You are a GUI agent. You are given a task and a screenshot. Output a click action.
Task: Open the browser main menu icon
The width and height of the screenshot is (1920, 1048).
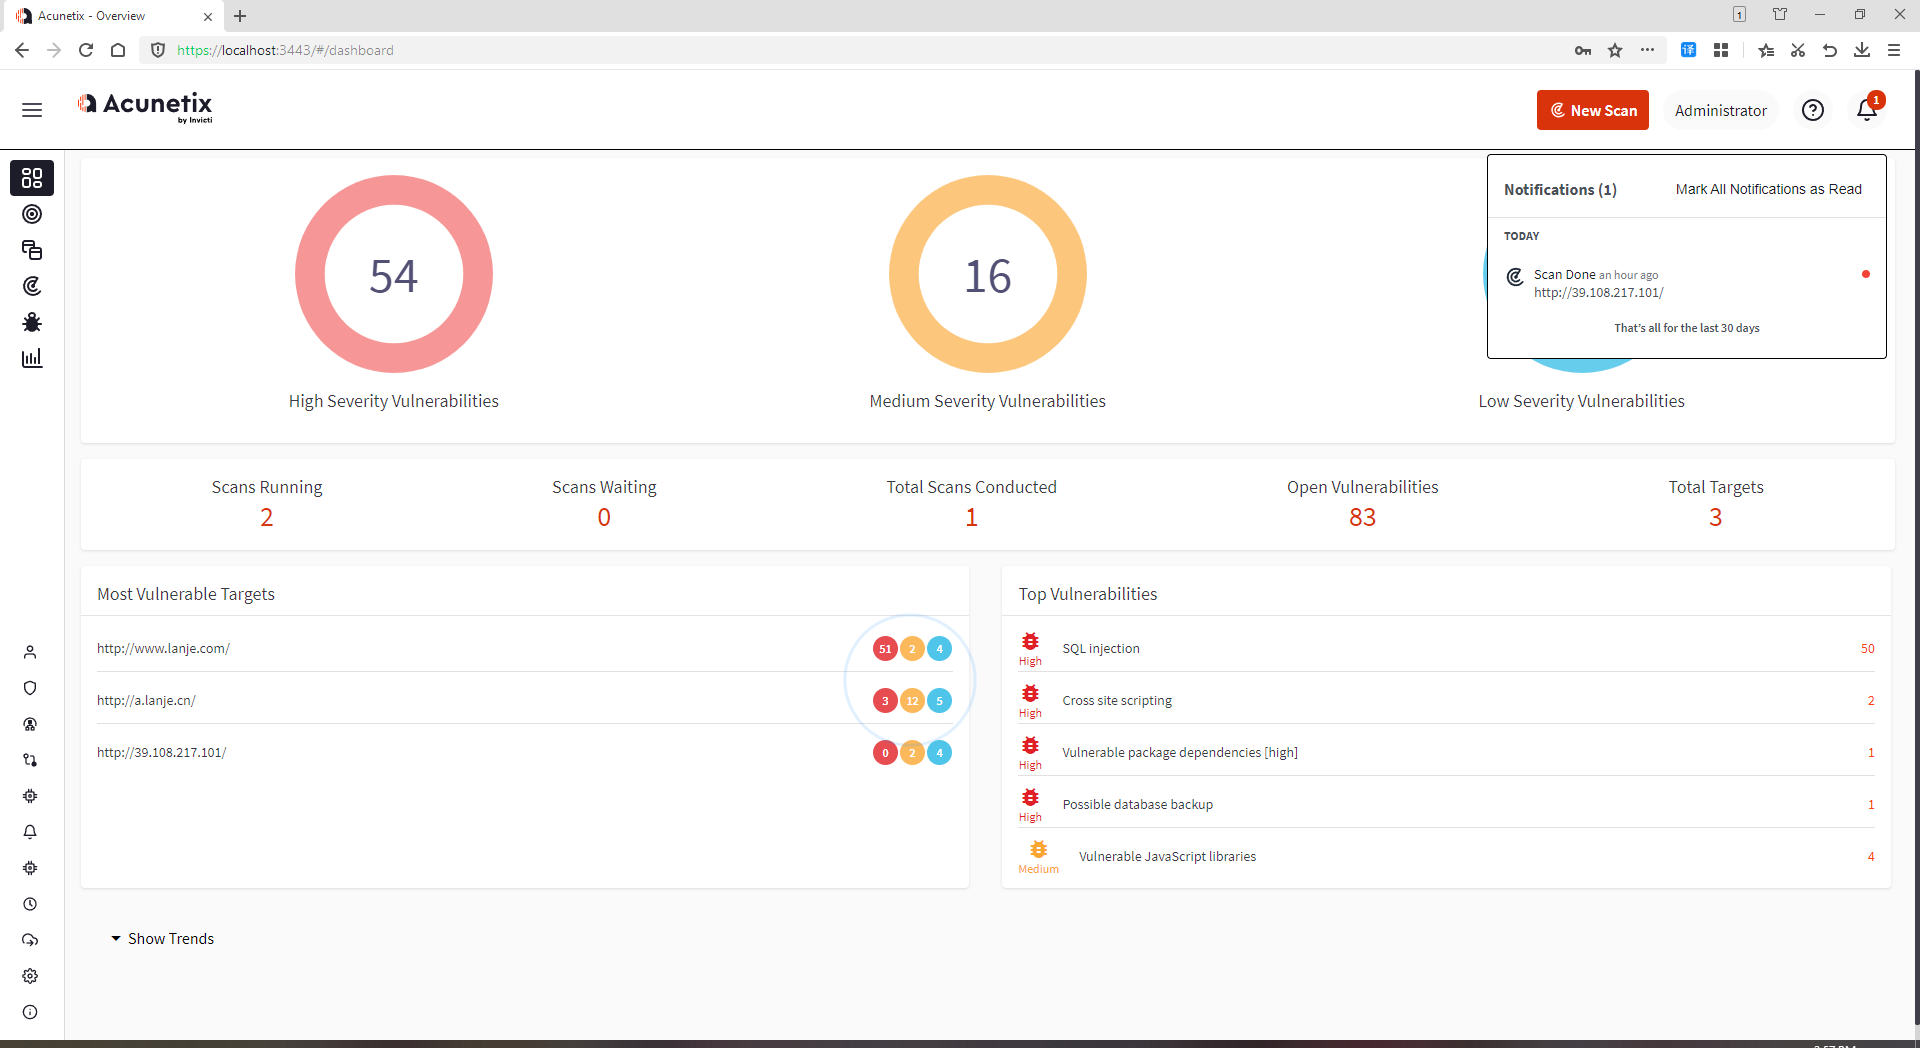point(1894,50)
